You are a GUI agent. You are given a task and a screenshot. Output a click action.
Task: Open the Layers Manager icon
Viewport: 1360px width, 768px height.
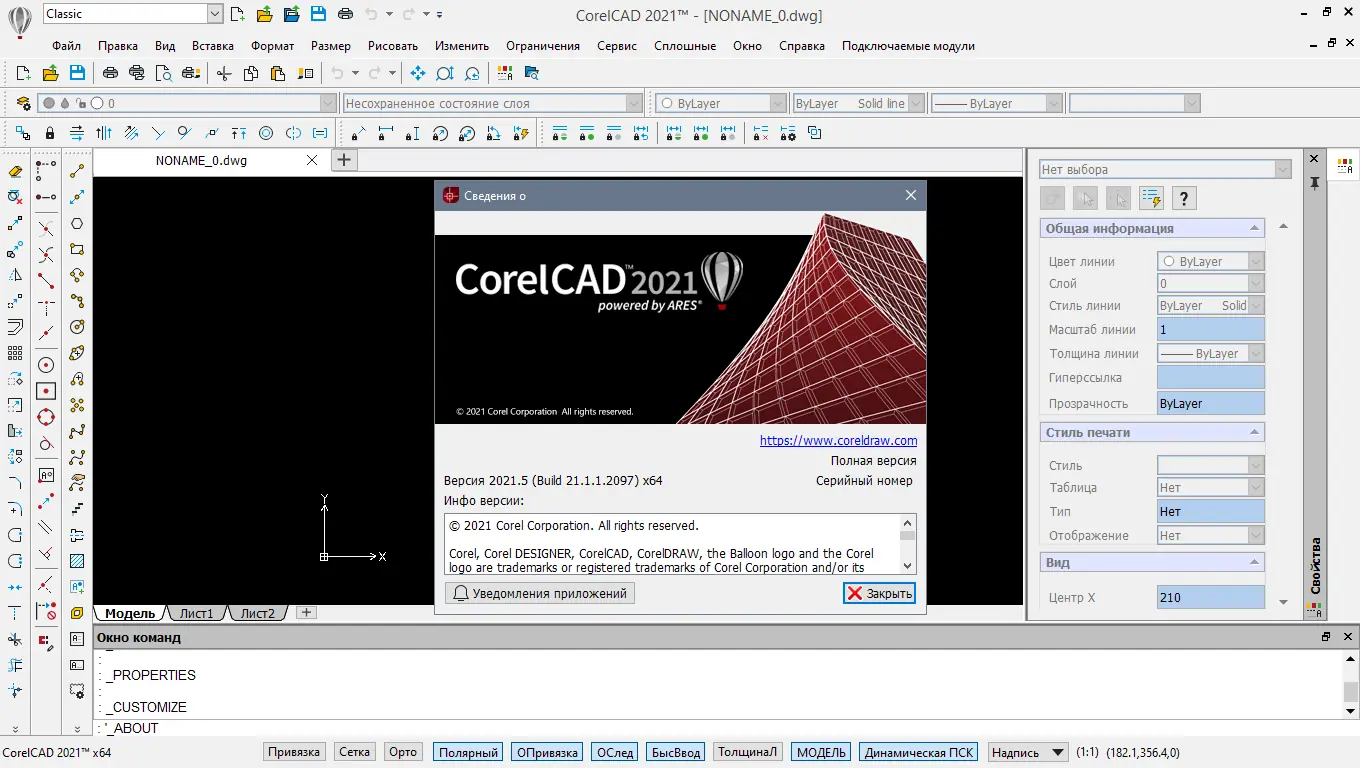pyautogui.click(x=24, y=103)
